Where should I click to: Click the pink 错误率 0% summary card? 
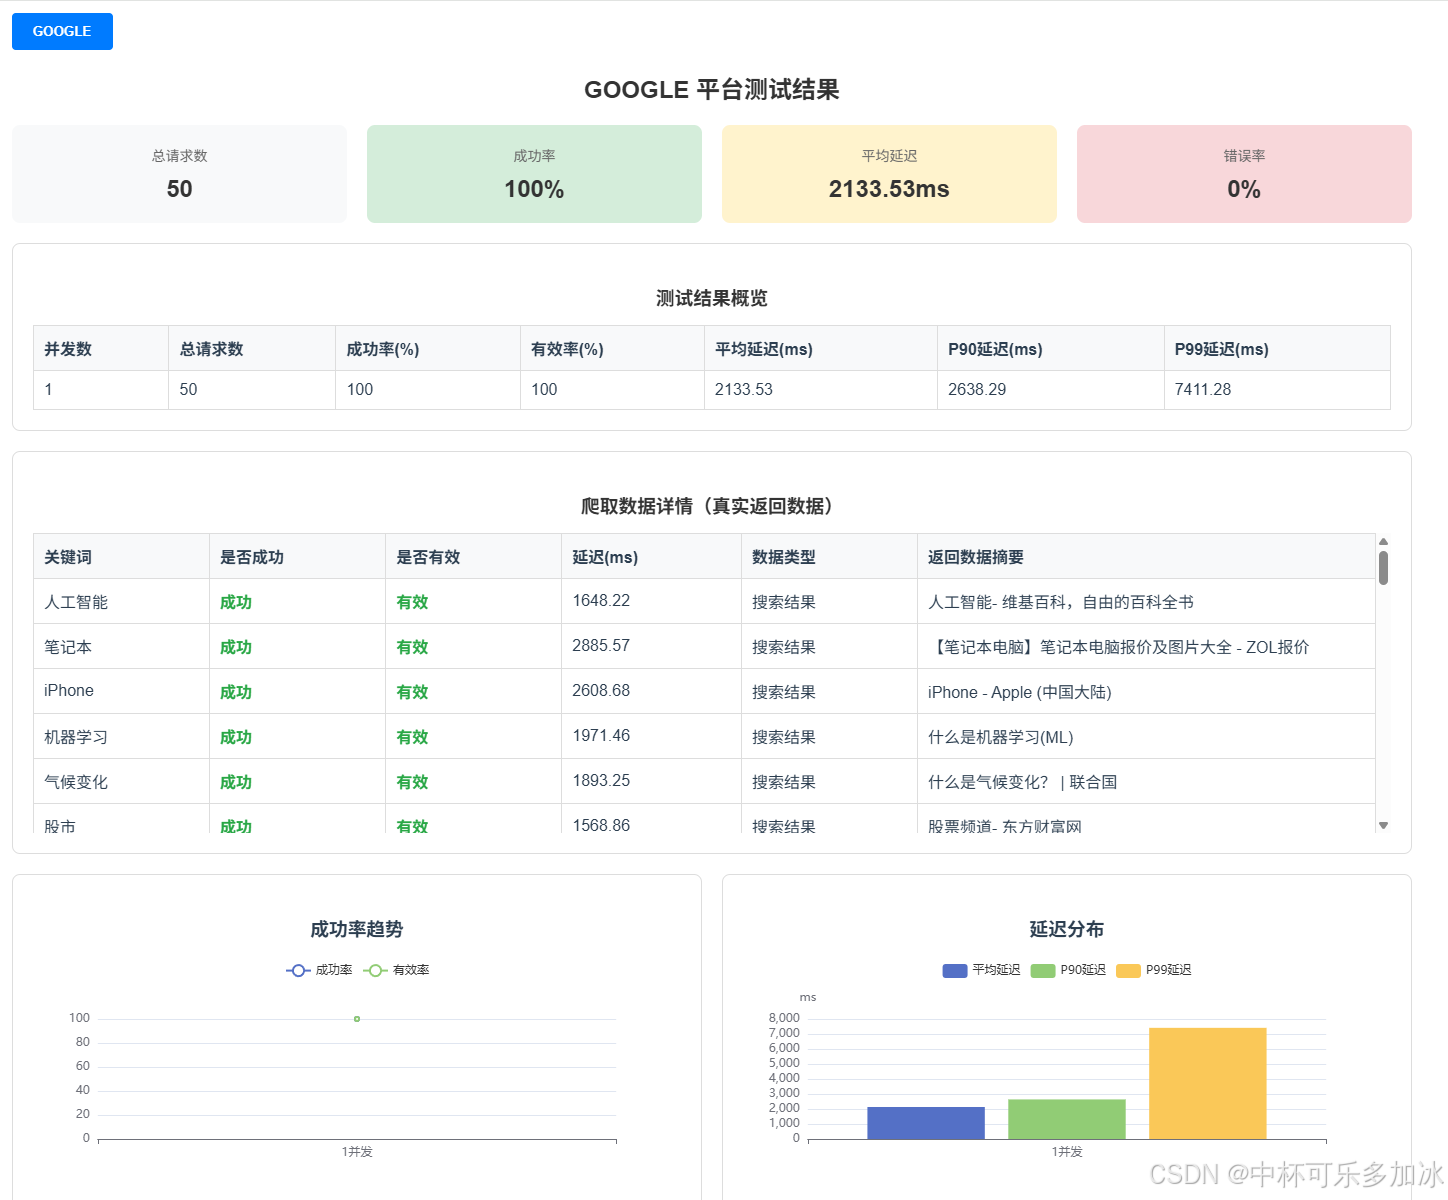[1244, 174]
